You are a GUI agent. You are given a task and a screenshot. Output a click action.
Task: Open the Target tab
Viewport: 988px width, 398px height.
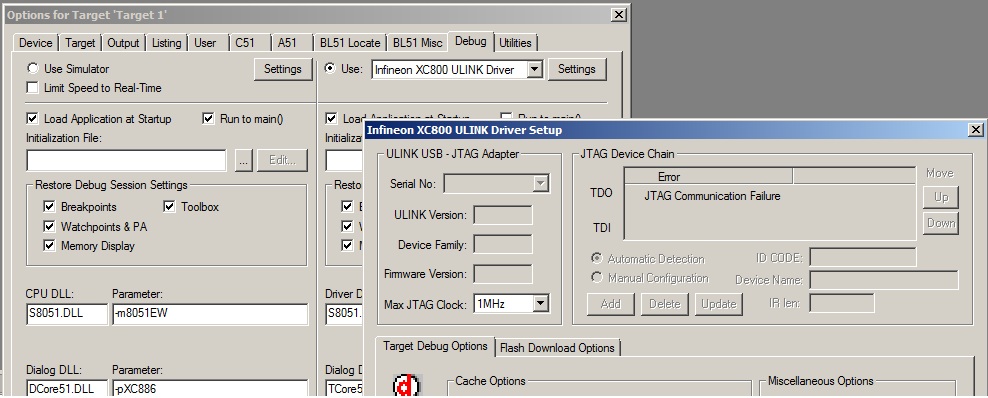click(80, 43)
